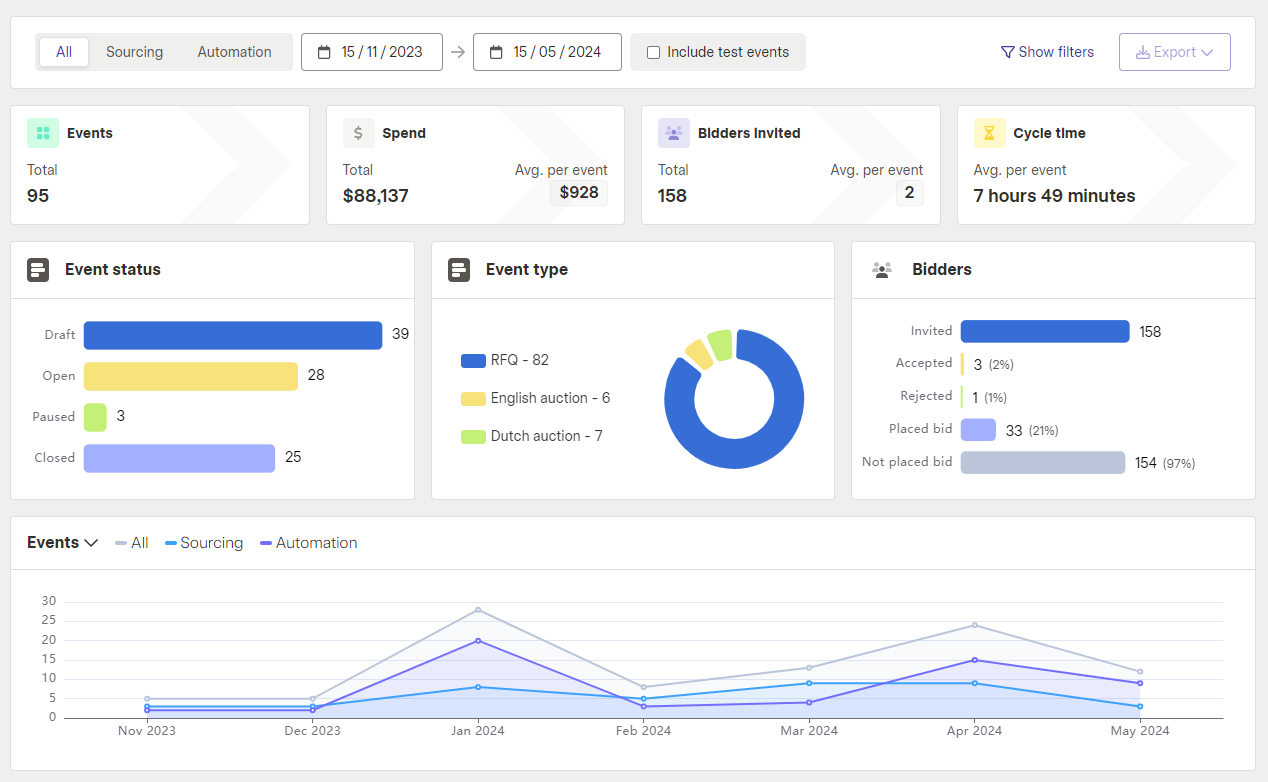
Task: Switch to the Sourcing tab
Action: 134,51
